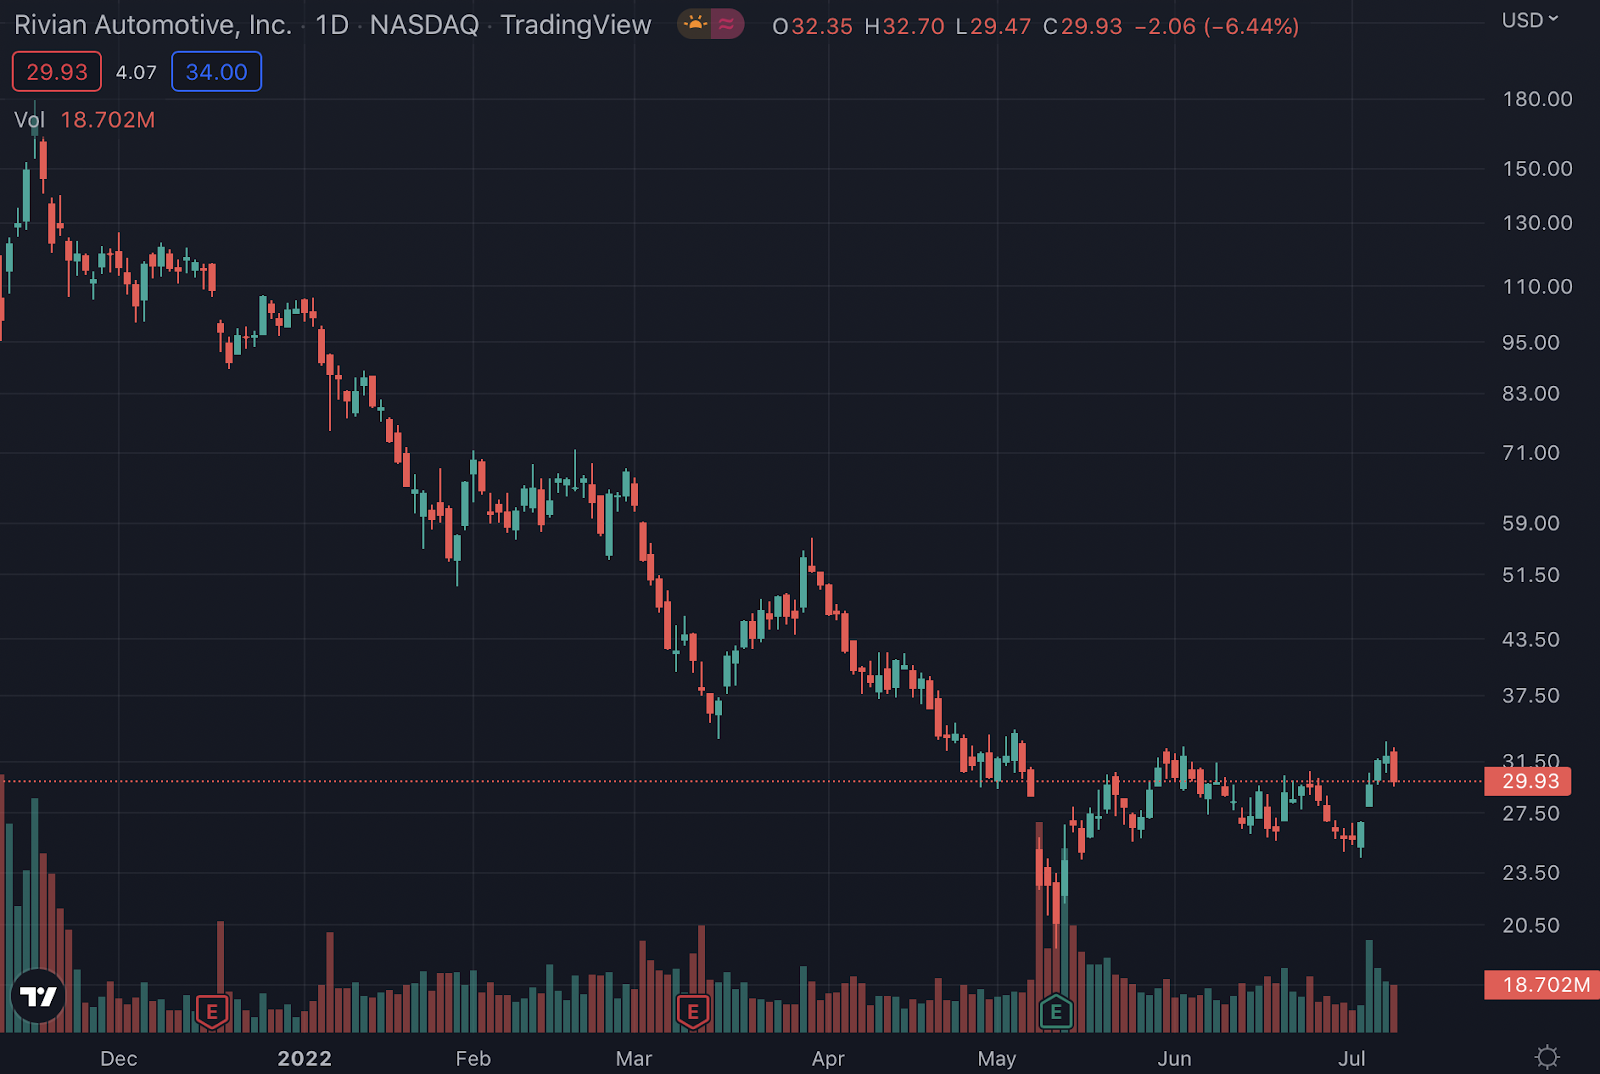This screenshot has width=1600, height=1074.
Task: Click the blue 34.00 buy price button
Action: [x=216, y=72]
